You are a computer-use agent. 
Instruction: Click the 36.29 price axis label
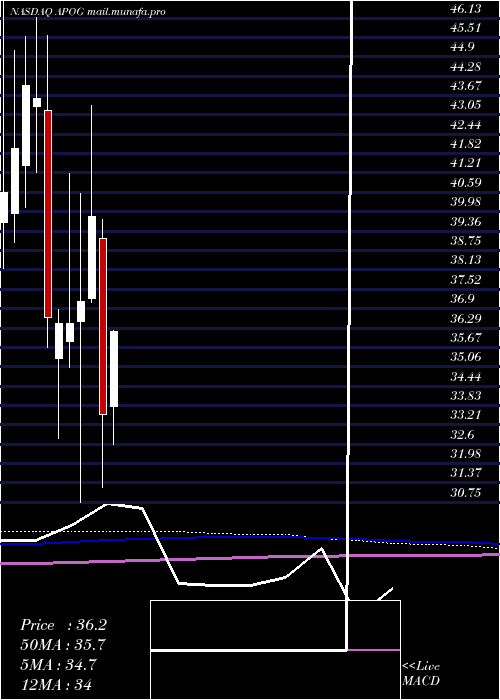click(x=466, y=319)
